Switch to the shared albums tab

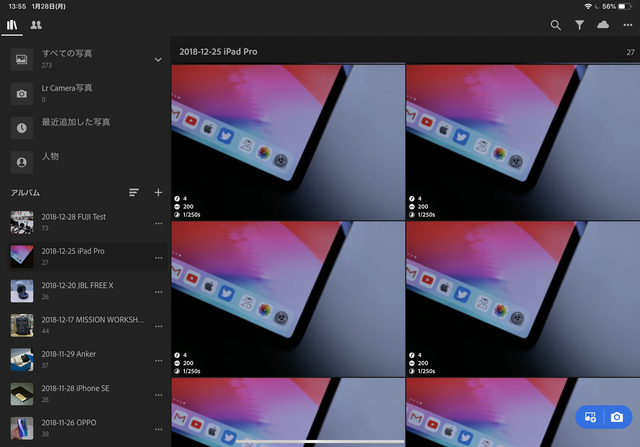click(36, 25)
